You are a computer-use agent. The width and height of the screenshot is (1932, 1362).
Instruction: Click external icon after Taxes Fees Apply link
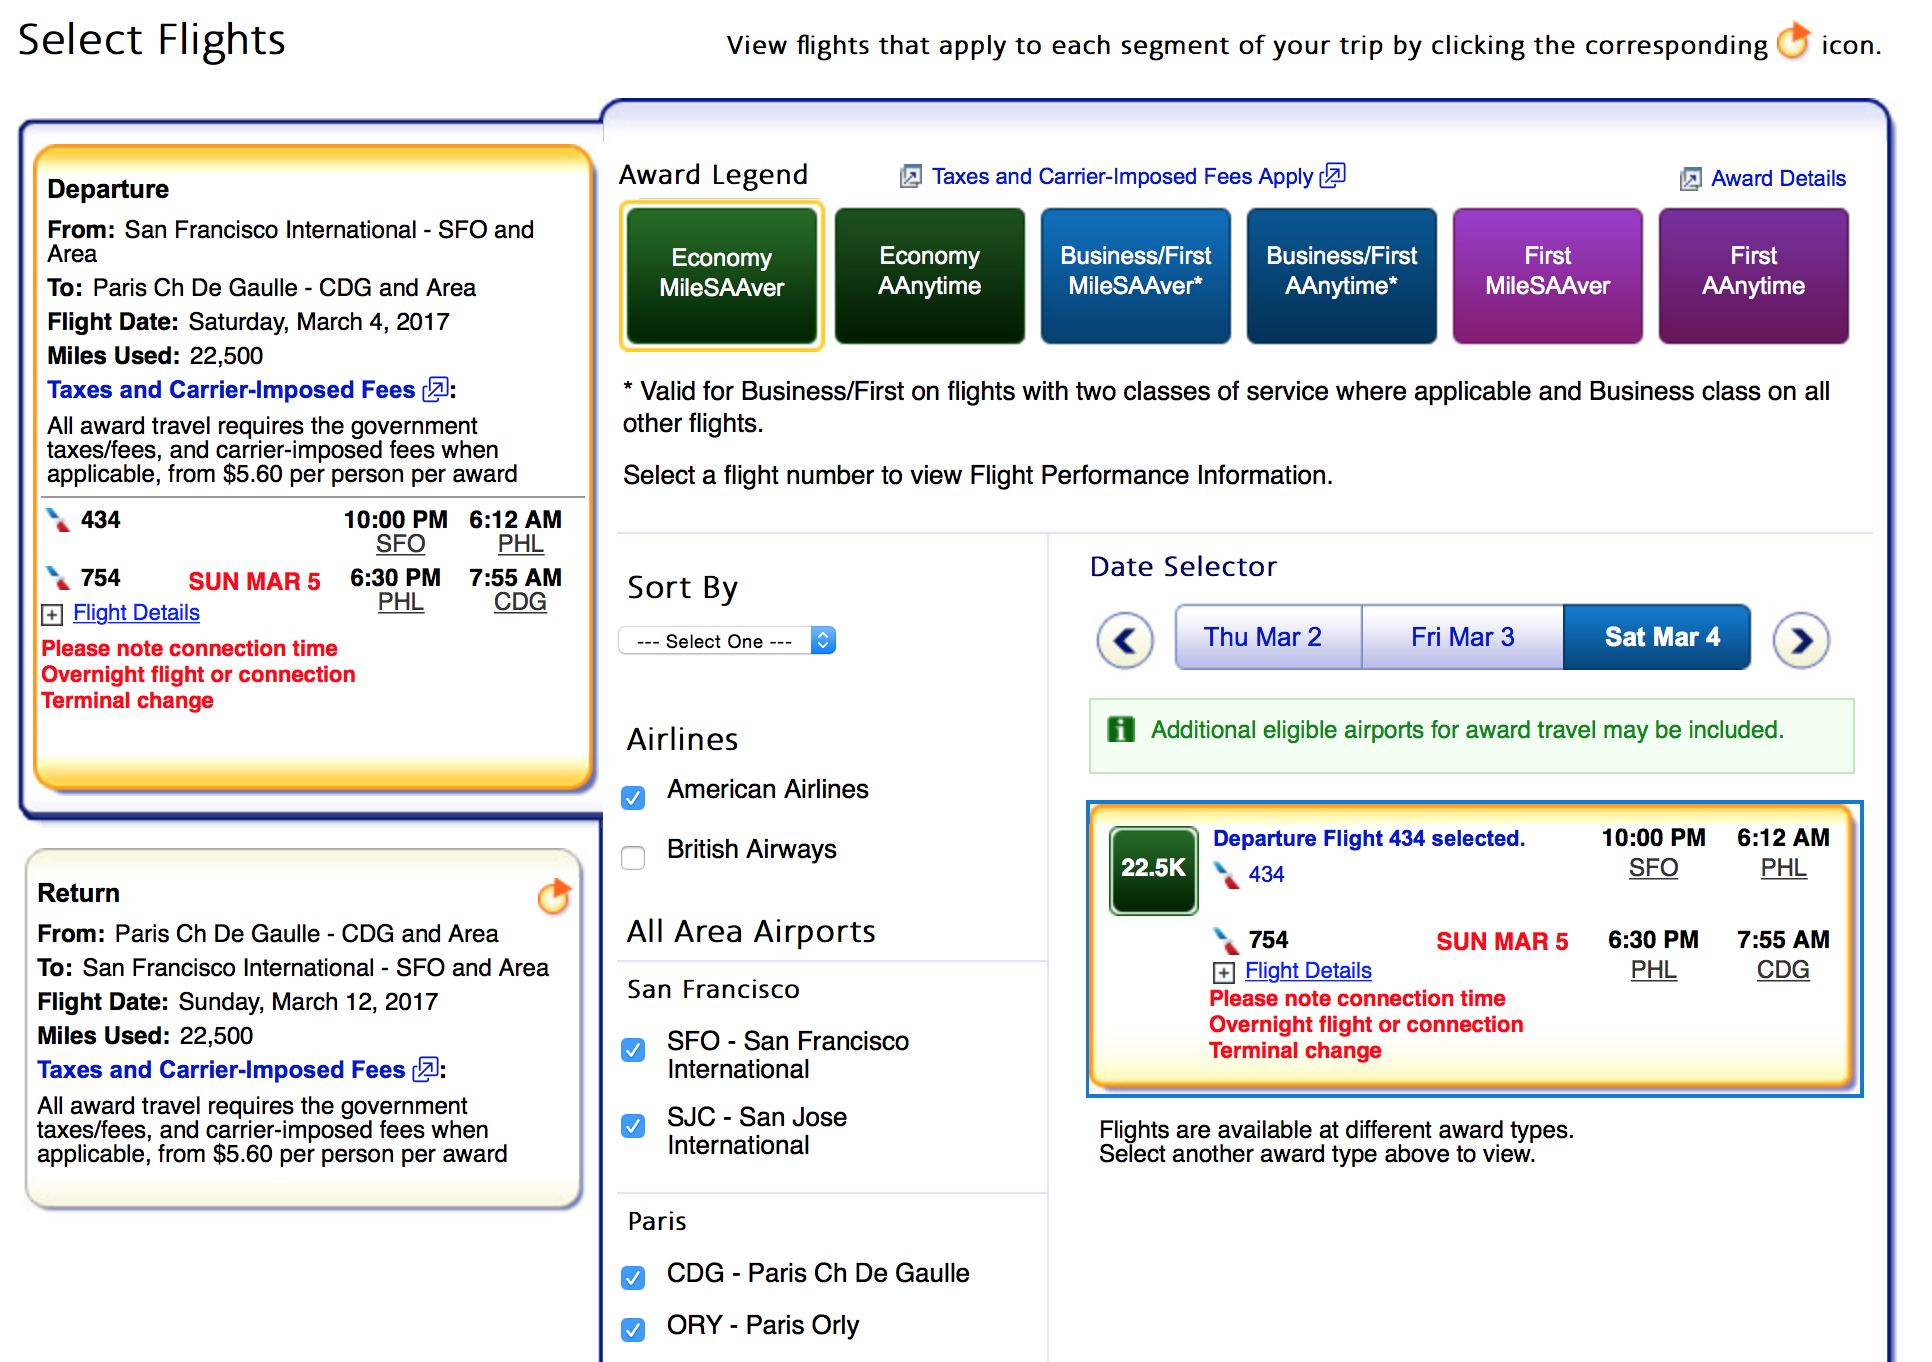[1333, 175]
